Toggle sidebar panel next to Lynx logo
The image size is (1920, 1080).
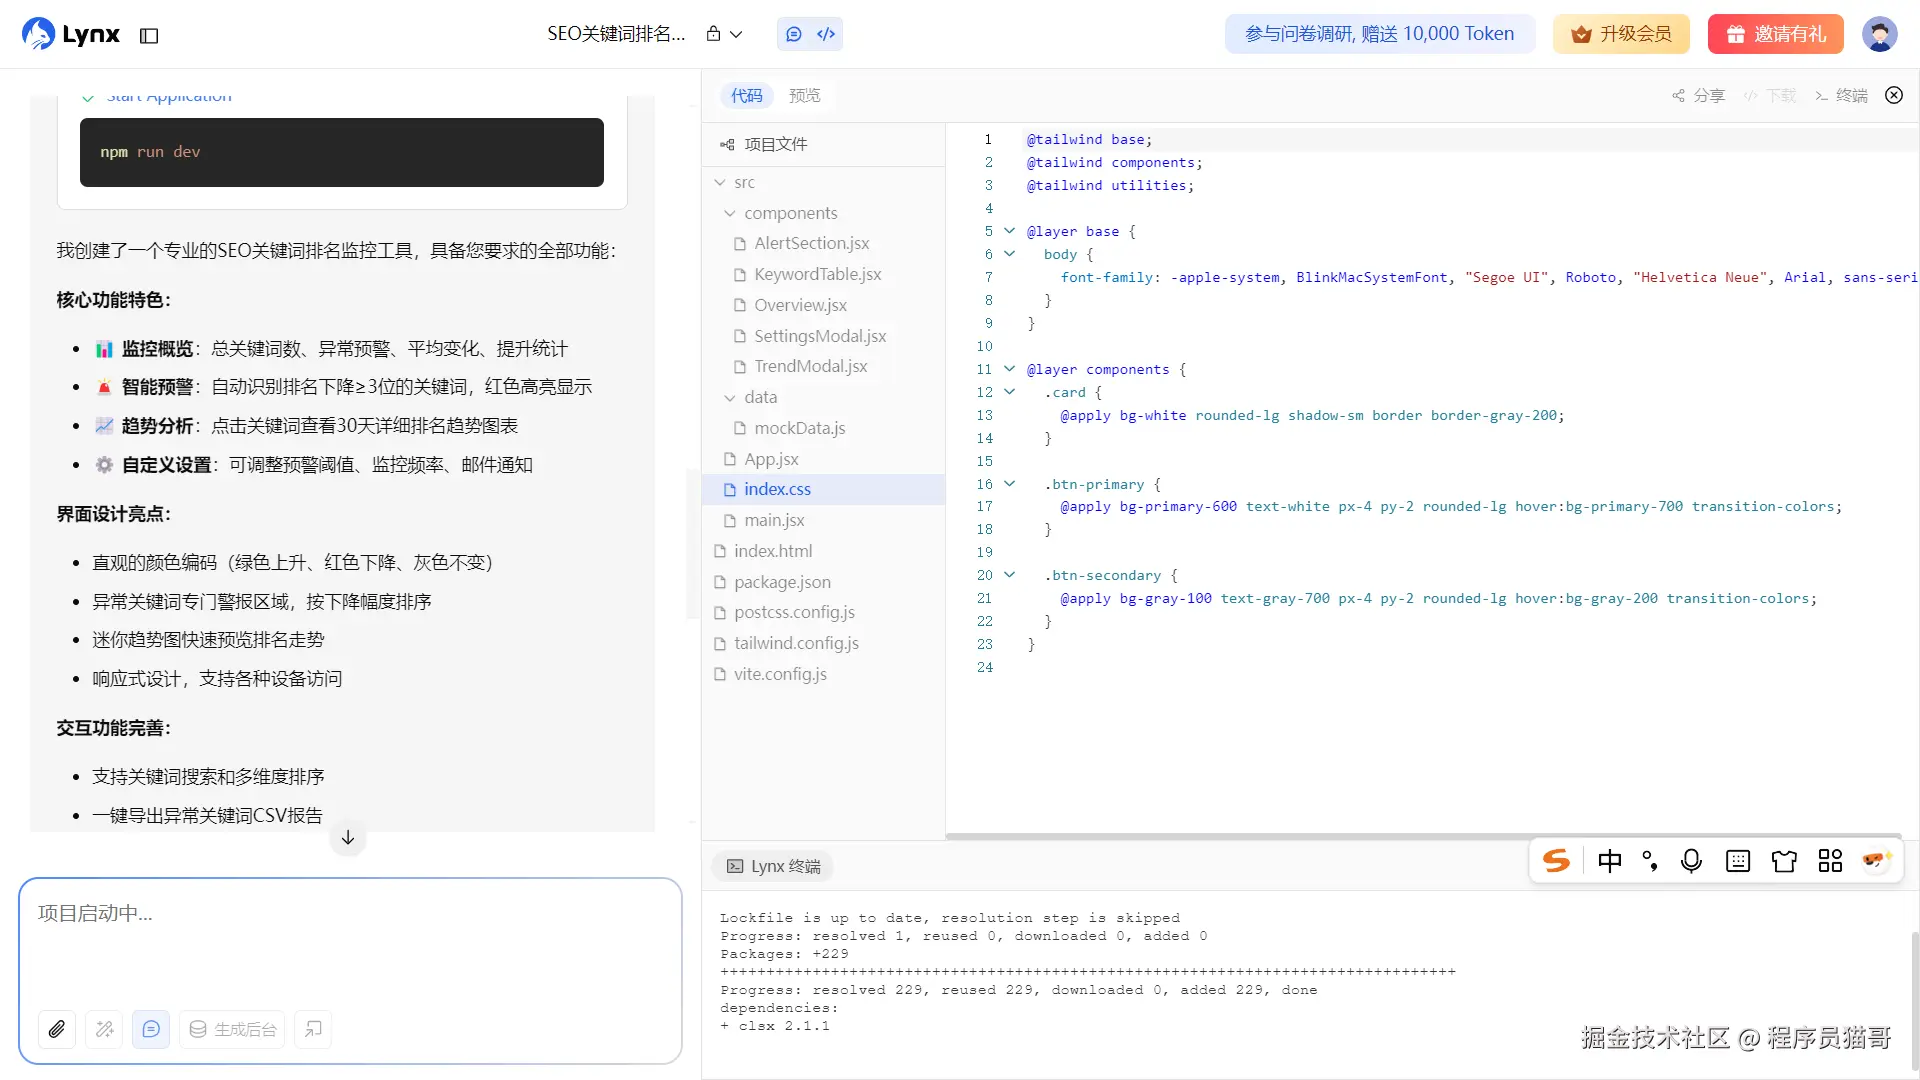pyautogui.click(x=149, y=36)
